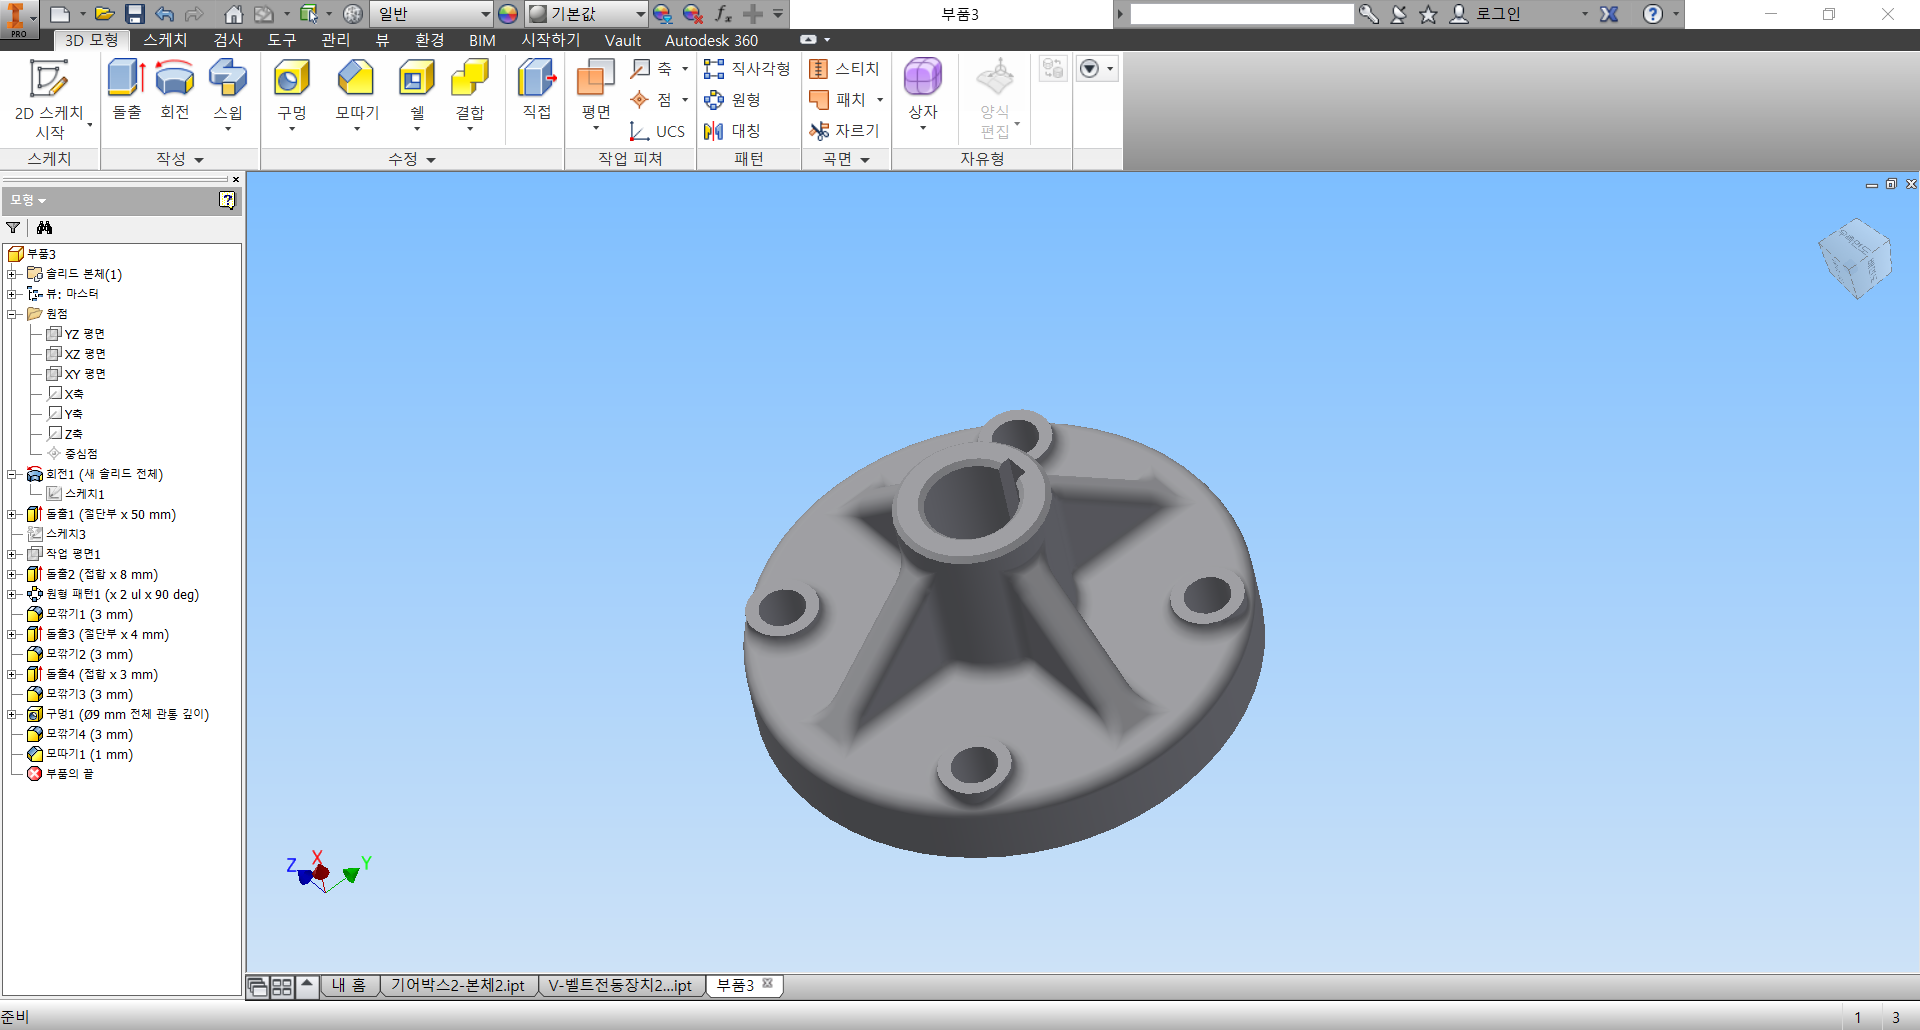Switch to 기어박스2-본체2.ipt document tab
The height and width of the screenshot is (1030, 1920).
pos(458,986)
